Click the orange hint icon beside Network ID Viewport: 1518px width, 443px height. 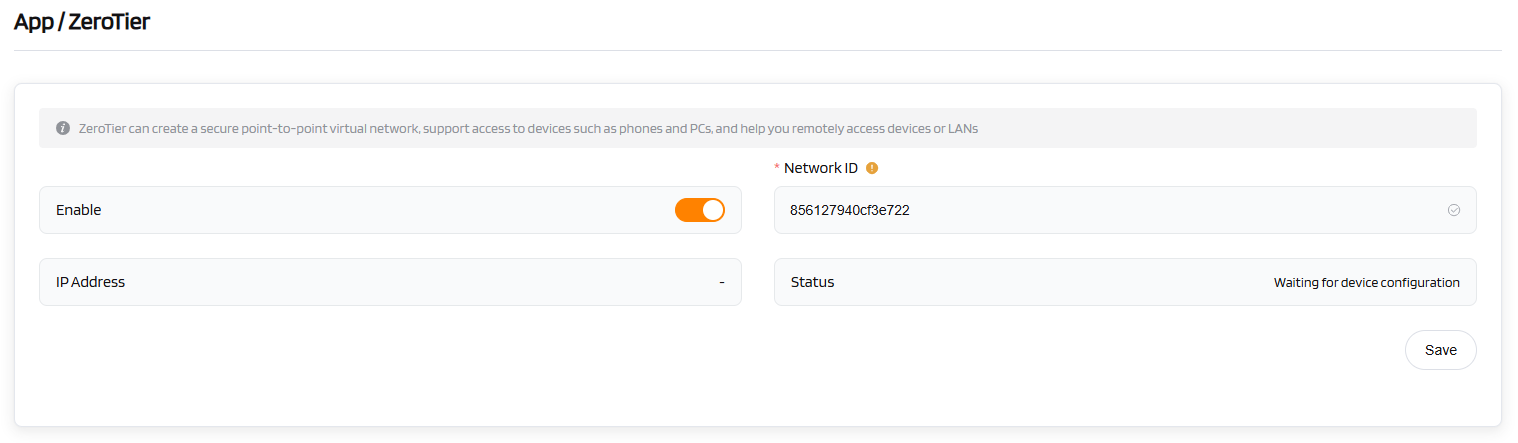point(872,168)
